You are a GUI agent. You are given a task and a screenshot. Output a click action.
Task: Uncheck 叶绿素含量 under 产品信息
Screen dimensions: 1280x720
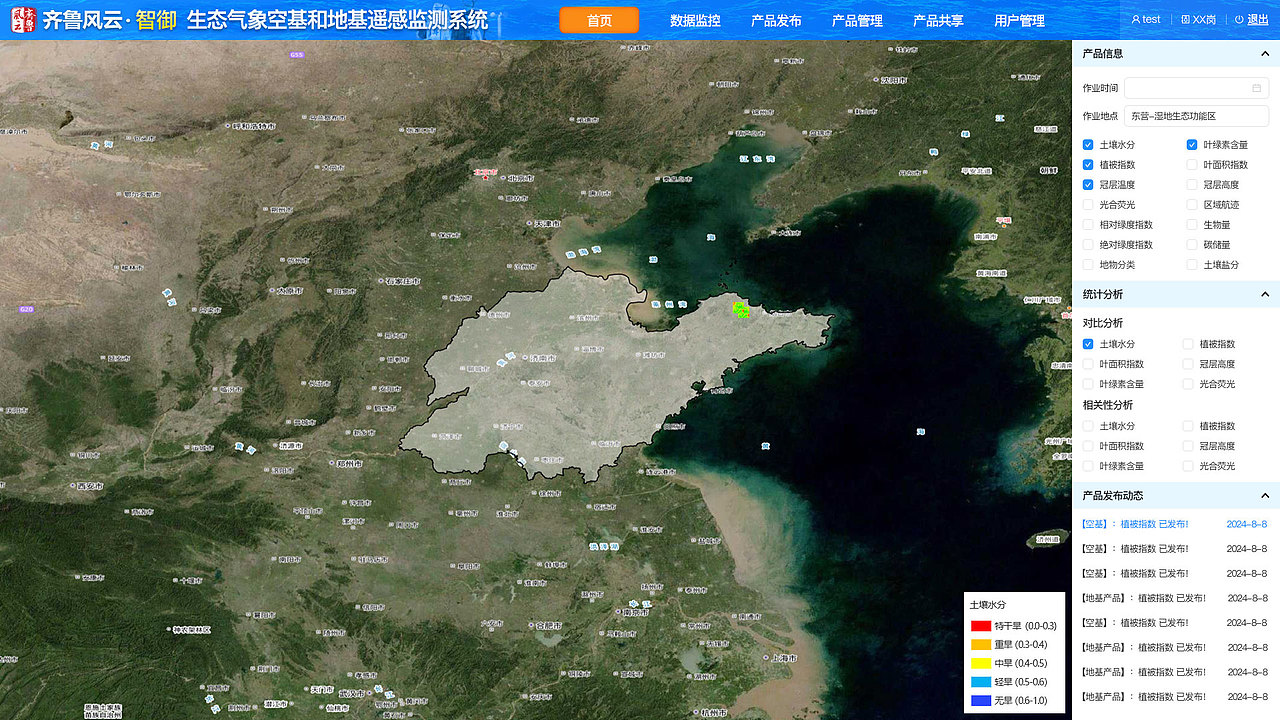[1192, 145]
